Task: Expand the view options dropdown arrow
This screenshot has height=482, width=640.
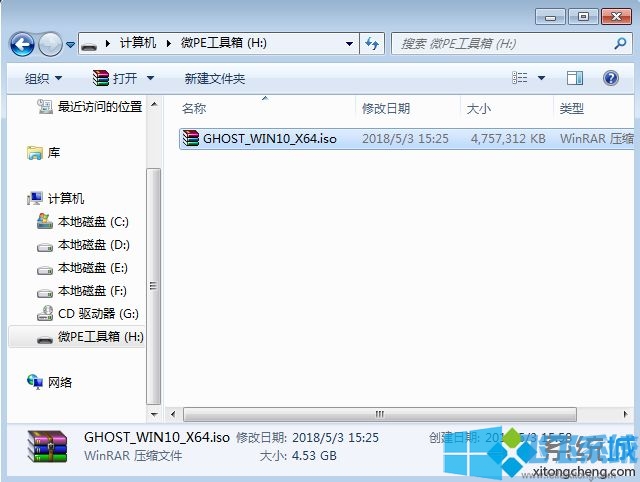Action: [x=542, y=78]
